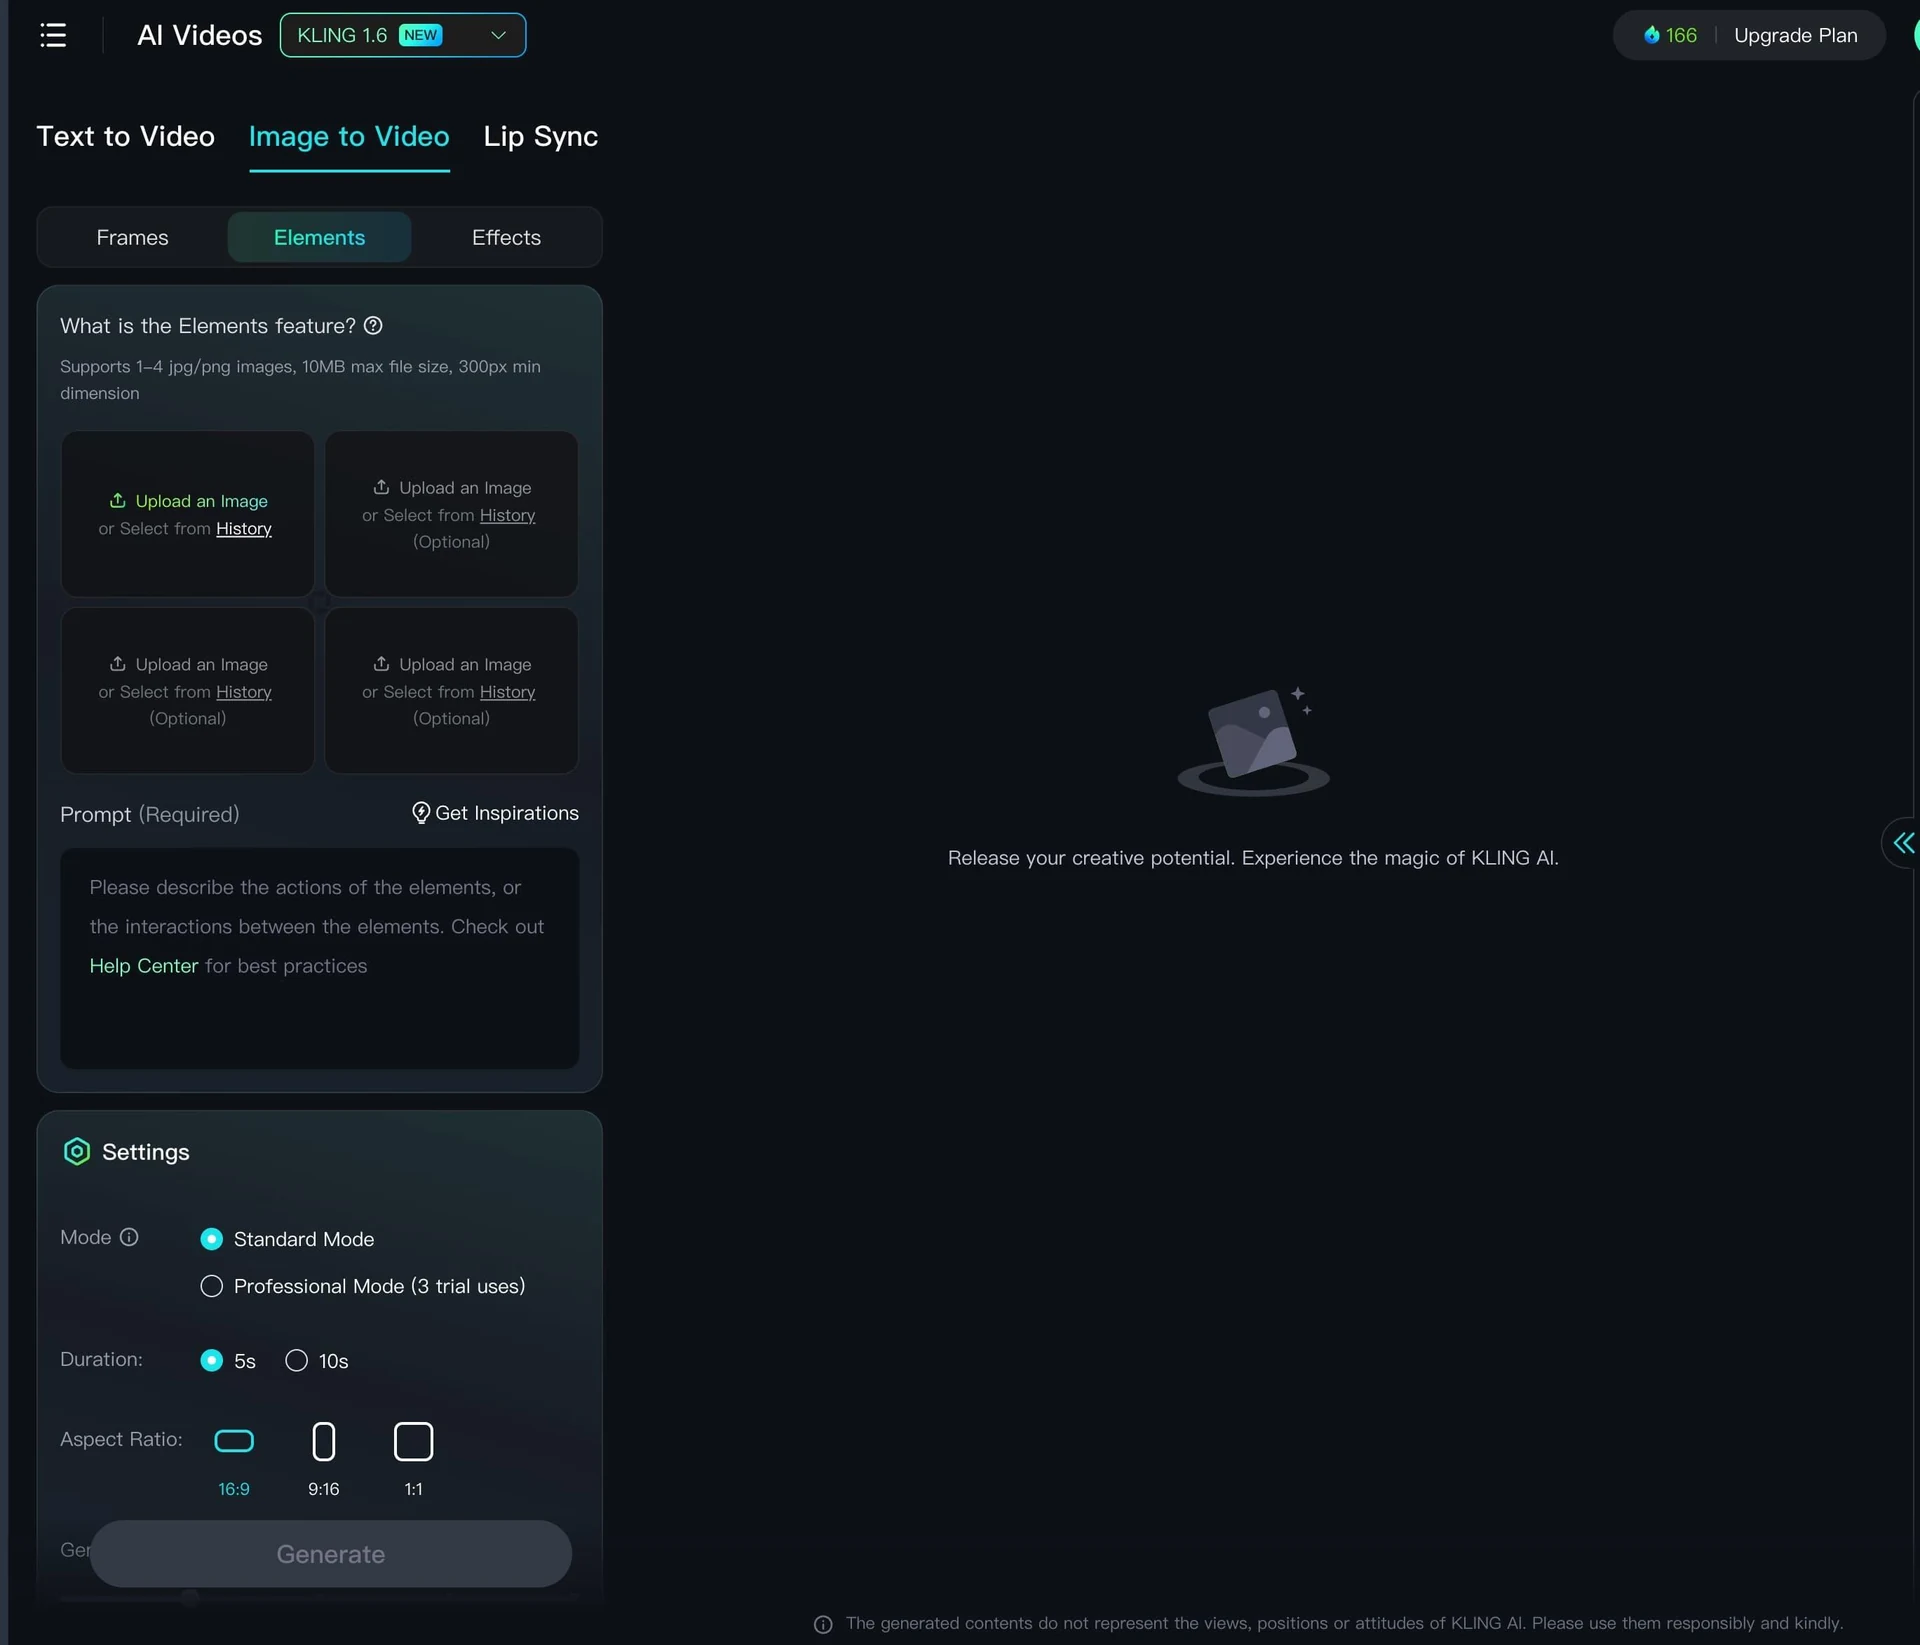The width and height of the screenshot is (1920, 1645).
Task: Open the hamburger navigation menu
Action: click(53, 35)
